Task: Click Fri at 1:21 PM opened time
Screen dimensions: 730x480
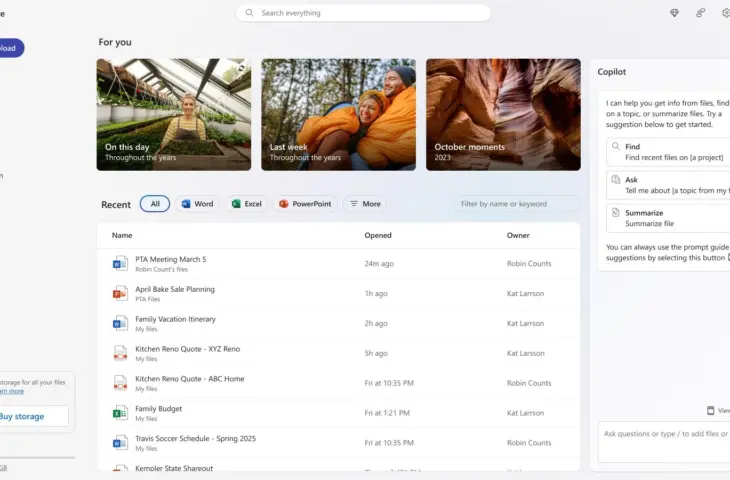Action: (387, 412)
